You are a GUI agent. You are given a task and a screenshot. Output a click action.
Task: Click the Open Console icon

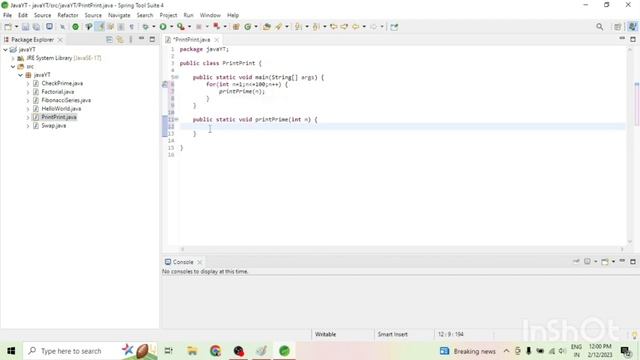(x=605, y=262)
